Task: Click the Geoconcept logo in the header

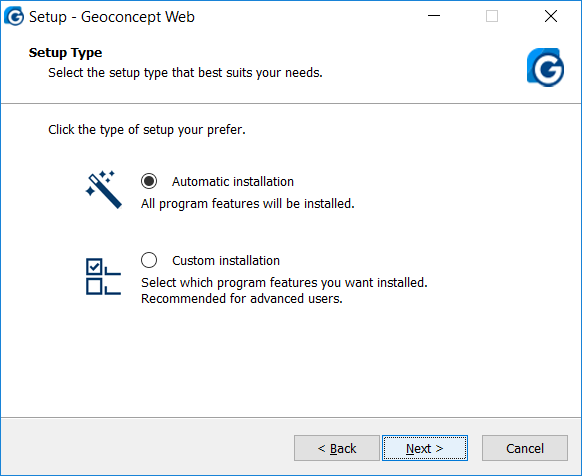Action: 545,67
